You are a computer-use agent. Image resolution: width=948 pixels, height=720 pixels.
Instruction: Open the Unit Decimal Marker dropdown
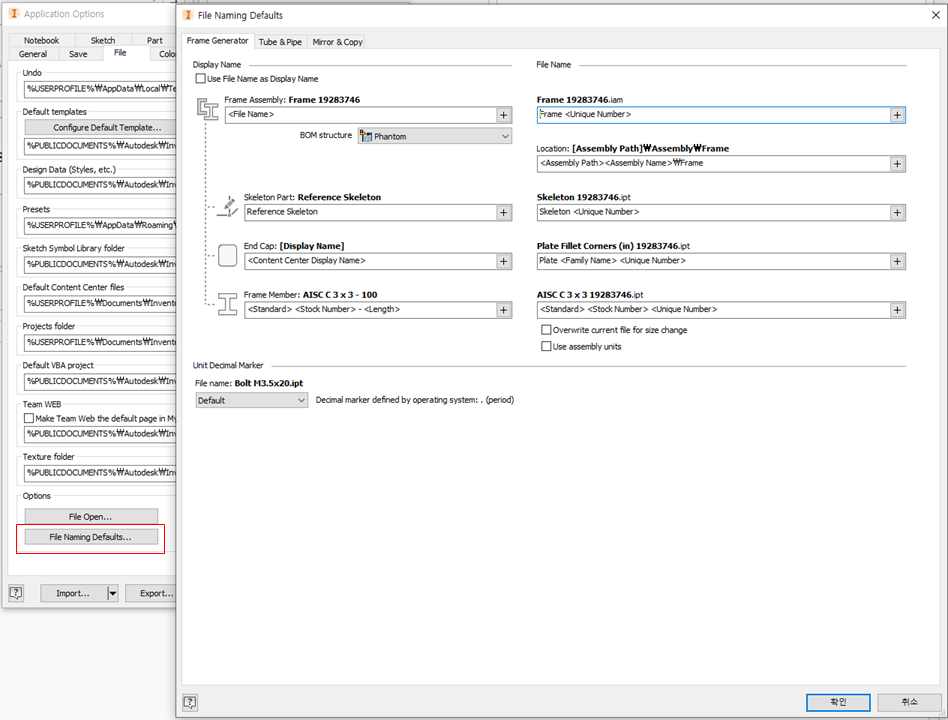[296, 399]
